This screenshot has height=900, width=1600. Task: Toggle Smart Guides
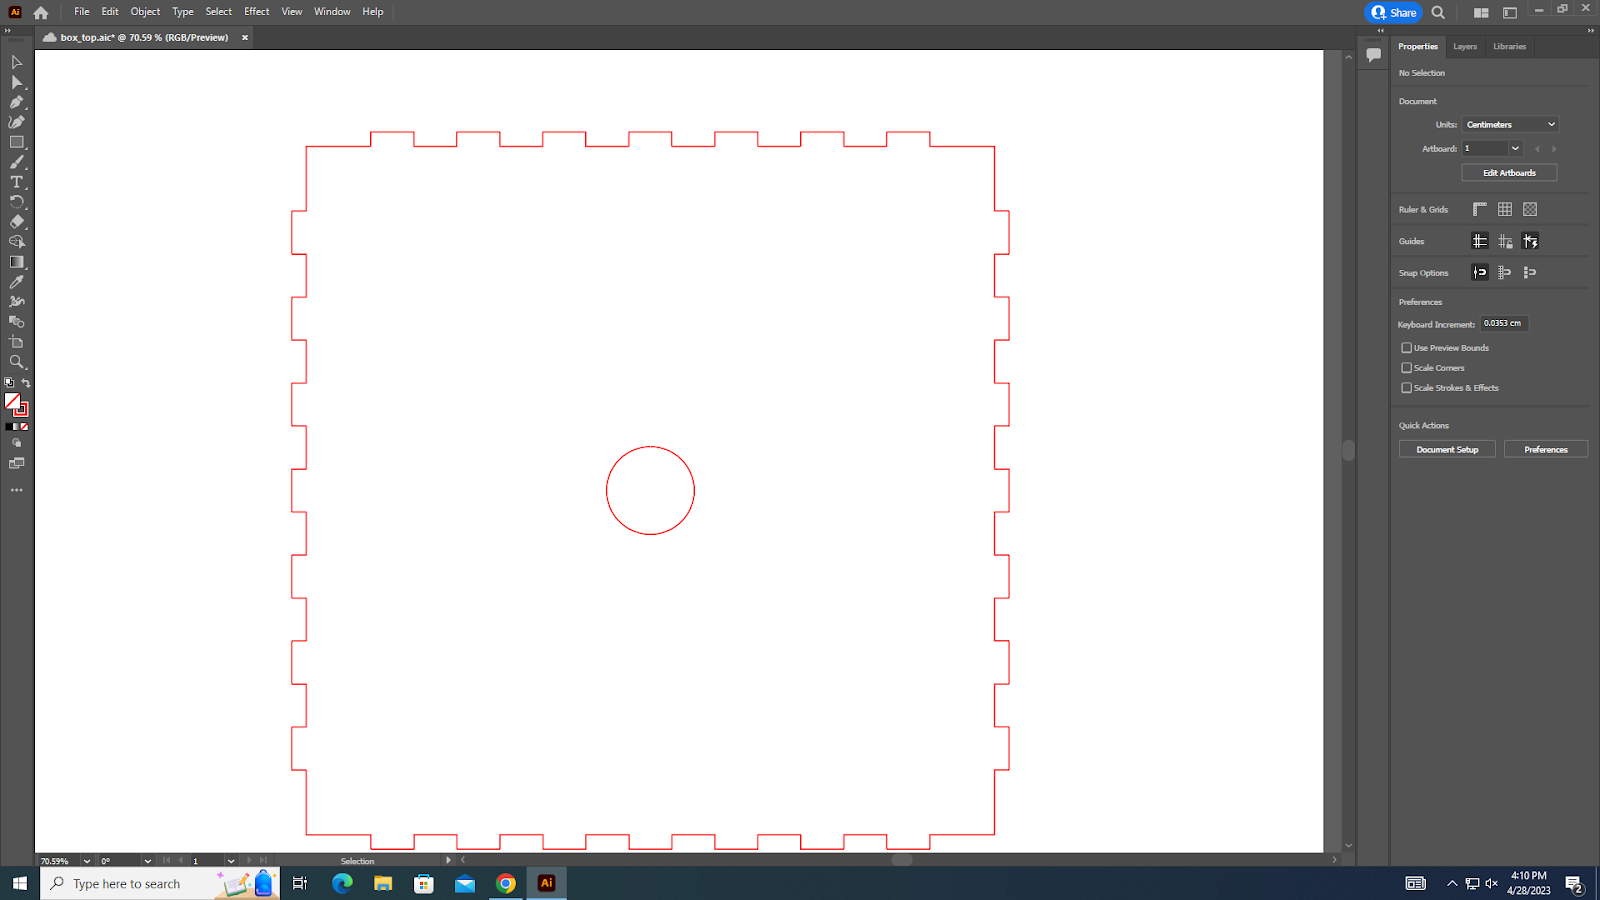pyautogui.click(x=1530, y=241)
